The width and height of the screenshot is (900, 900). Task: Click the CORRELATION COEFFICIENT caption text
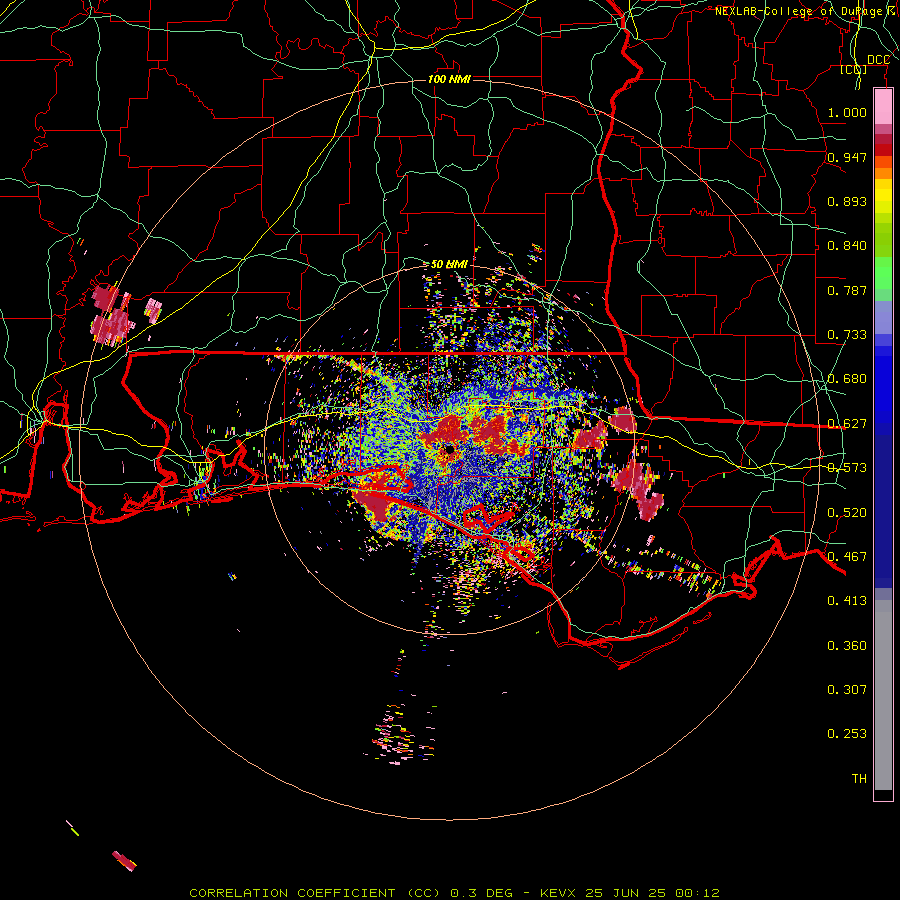tap(292, 893)
